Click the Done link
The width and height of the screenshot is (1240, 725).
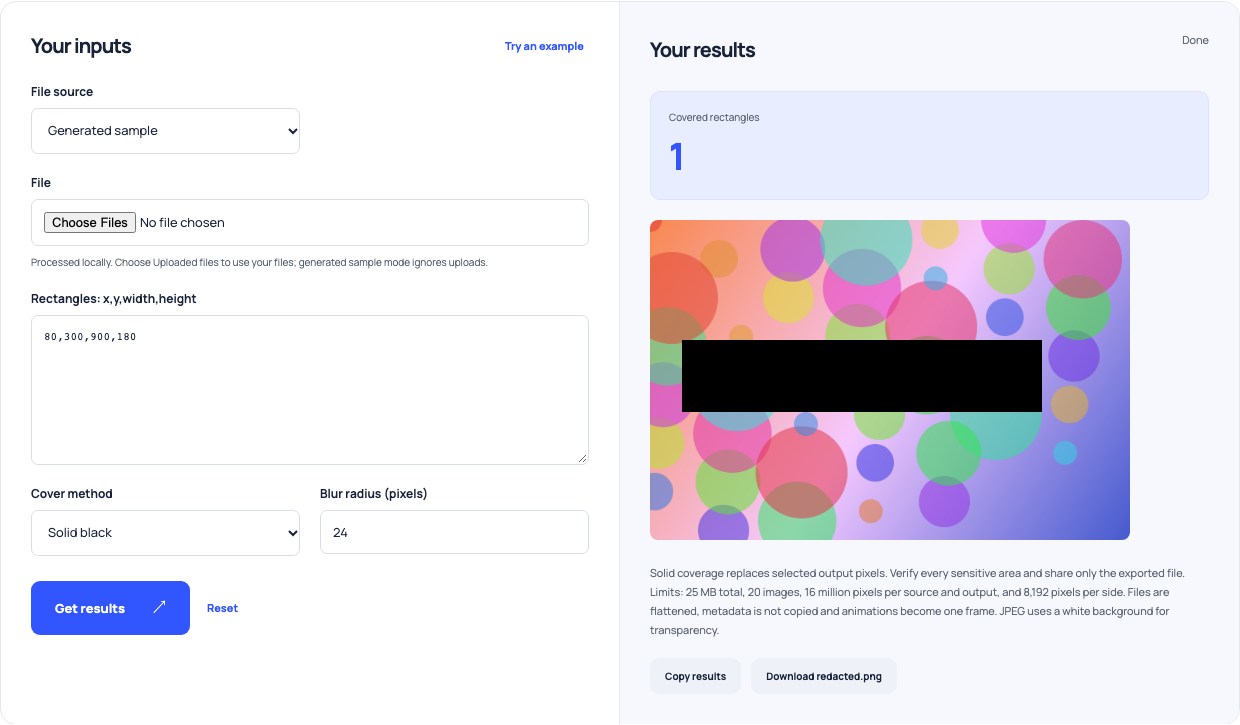[x=1195, y=40]
